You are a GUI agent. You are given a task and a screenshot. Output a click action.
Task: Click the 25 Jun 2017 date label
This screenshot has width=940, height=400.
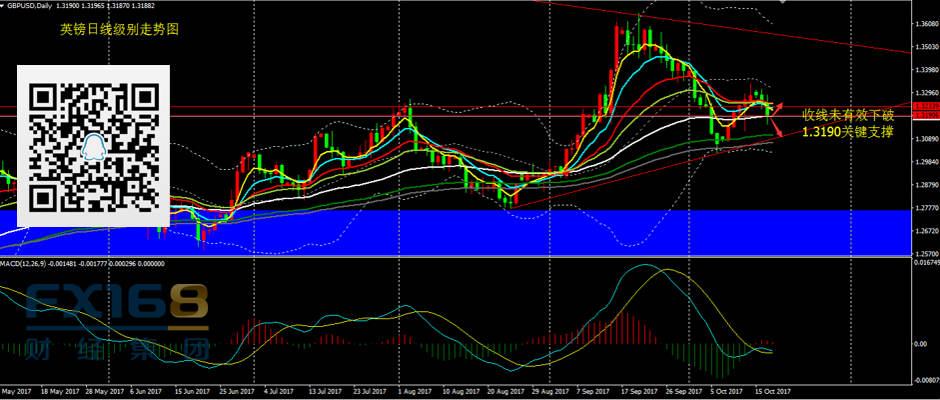click(237, 391)
